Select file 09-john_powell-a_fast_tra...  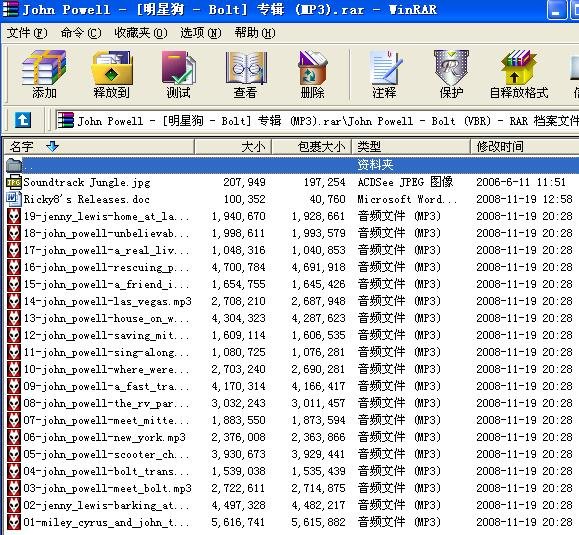[106, 386]
